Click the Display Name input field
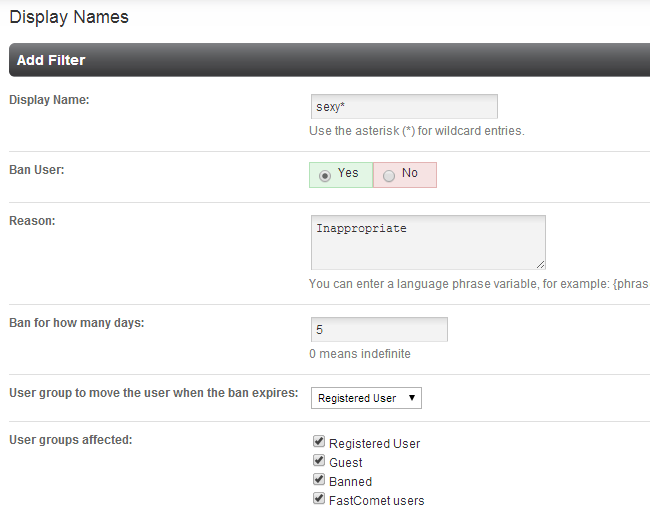 (x=404, y=107)
